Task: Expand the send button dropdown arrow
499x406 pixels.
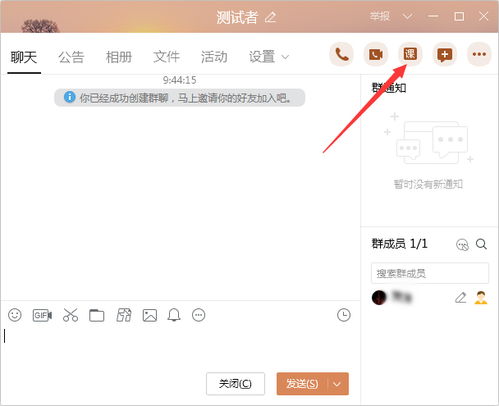Action: point(337,384)
